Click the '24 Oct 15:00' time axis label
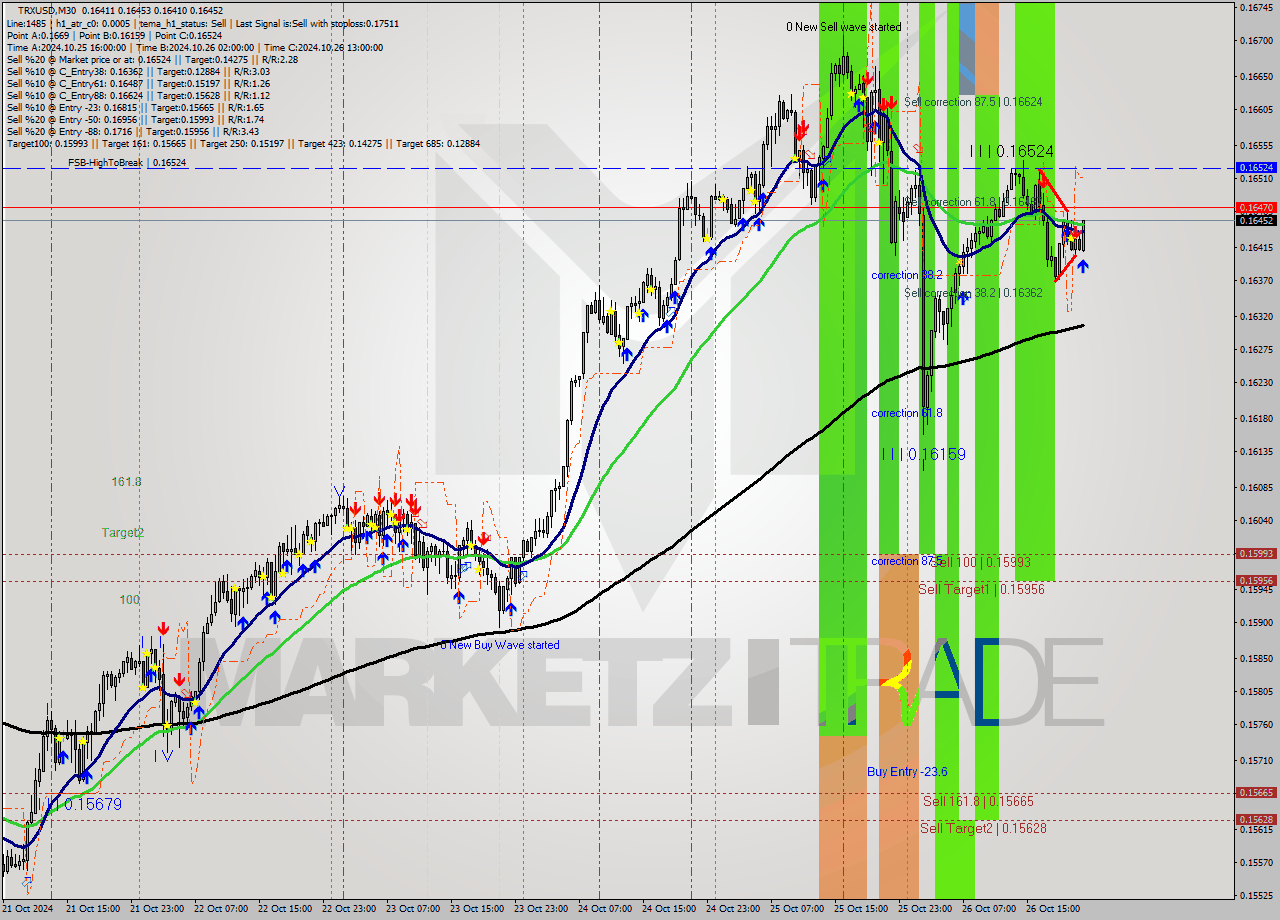The image size is (1280, 920). click(669, 909)
